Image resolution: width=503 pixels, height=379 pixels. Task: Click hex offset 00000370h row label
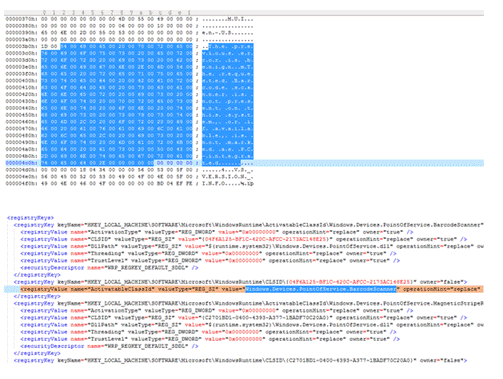(22, 19)
